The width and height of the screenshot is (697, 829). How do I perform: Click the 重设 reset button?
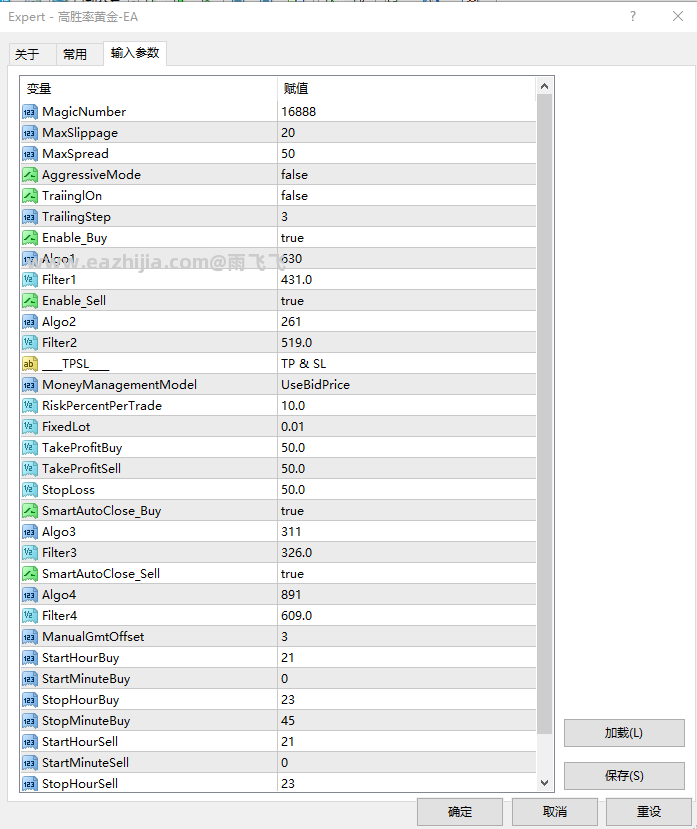pos(649,812)
